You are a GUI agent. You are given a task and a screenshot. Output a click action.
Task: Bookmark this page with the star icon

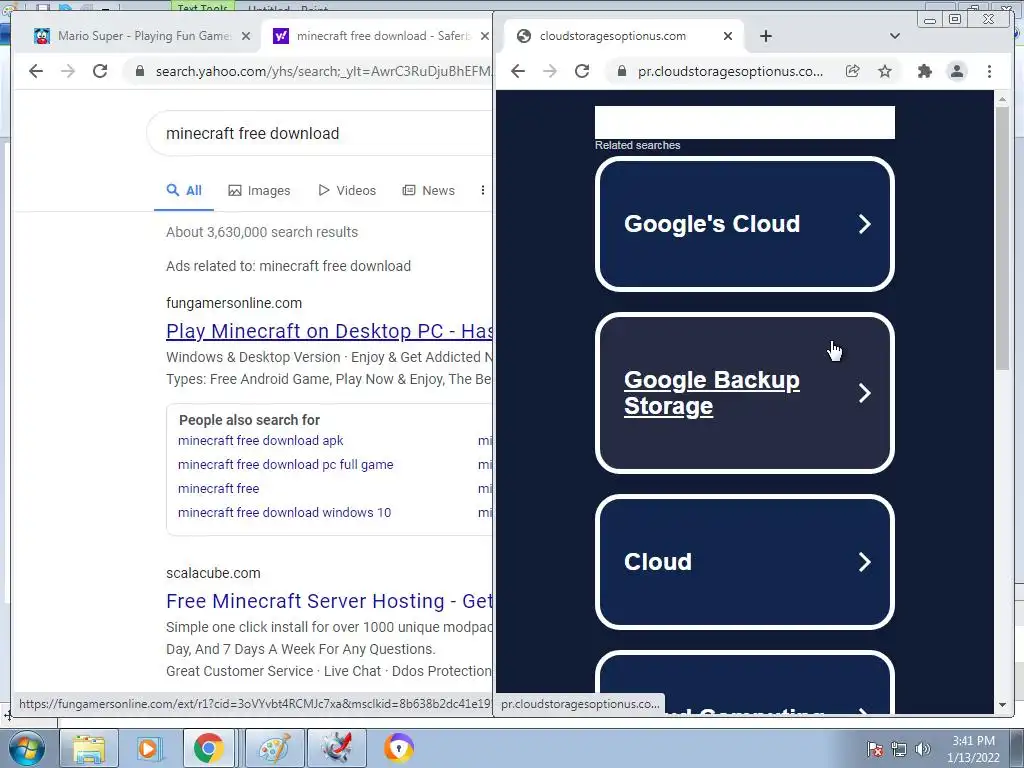tap(885, 71)
